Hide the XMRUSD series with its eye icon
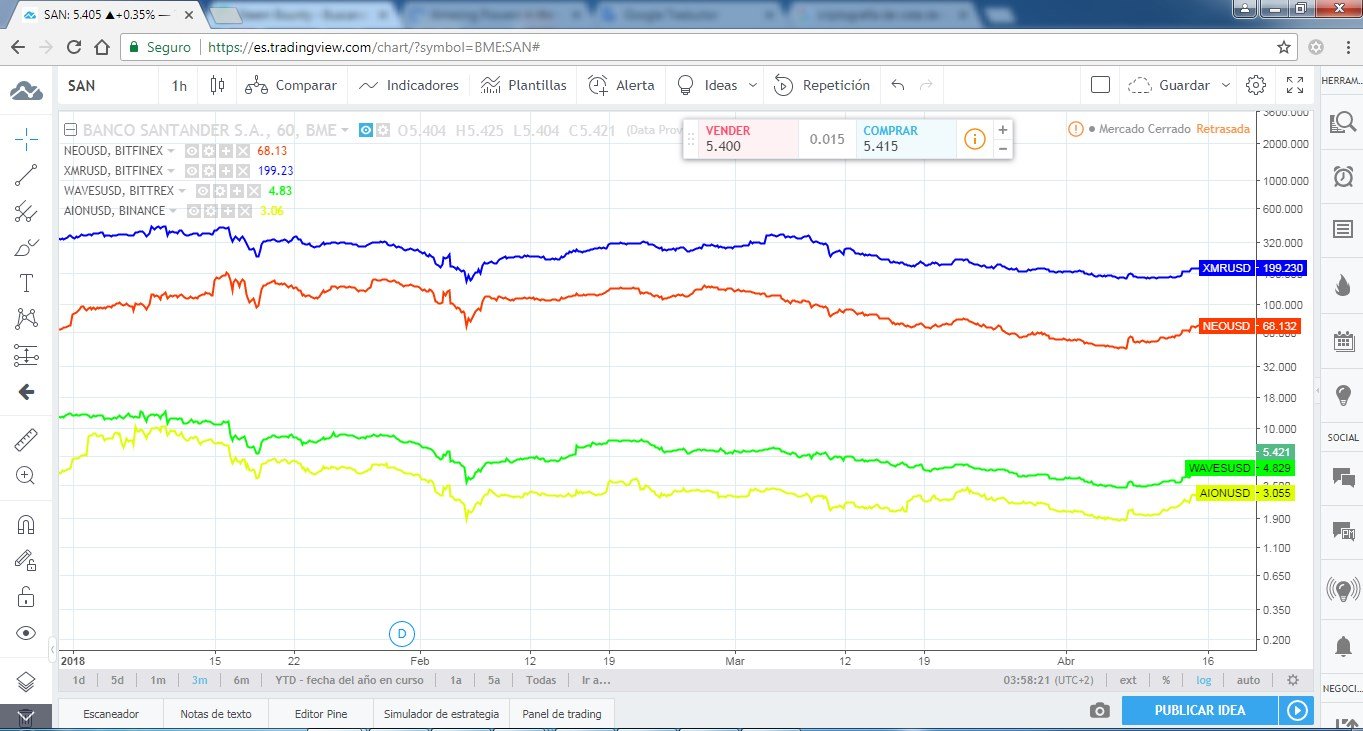Image resolution: width=1363 pixels, height=731 pixels. coord(191,171)
